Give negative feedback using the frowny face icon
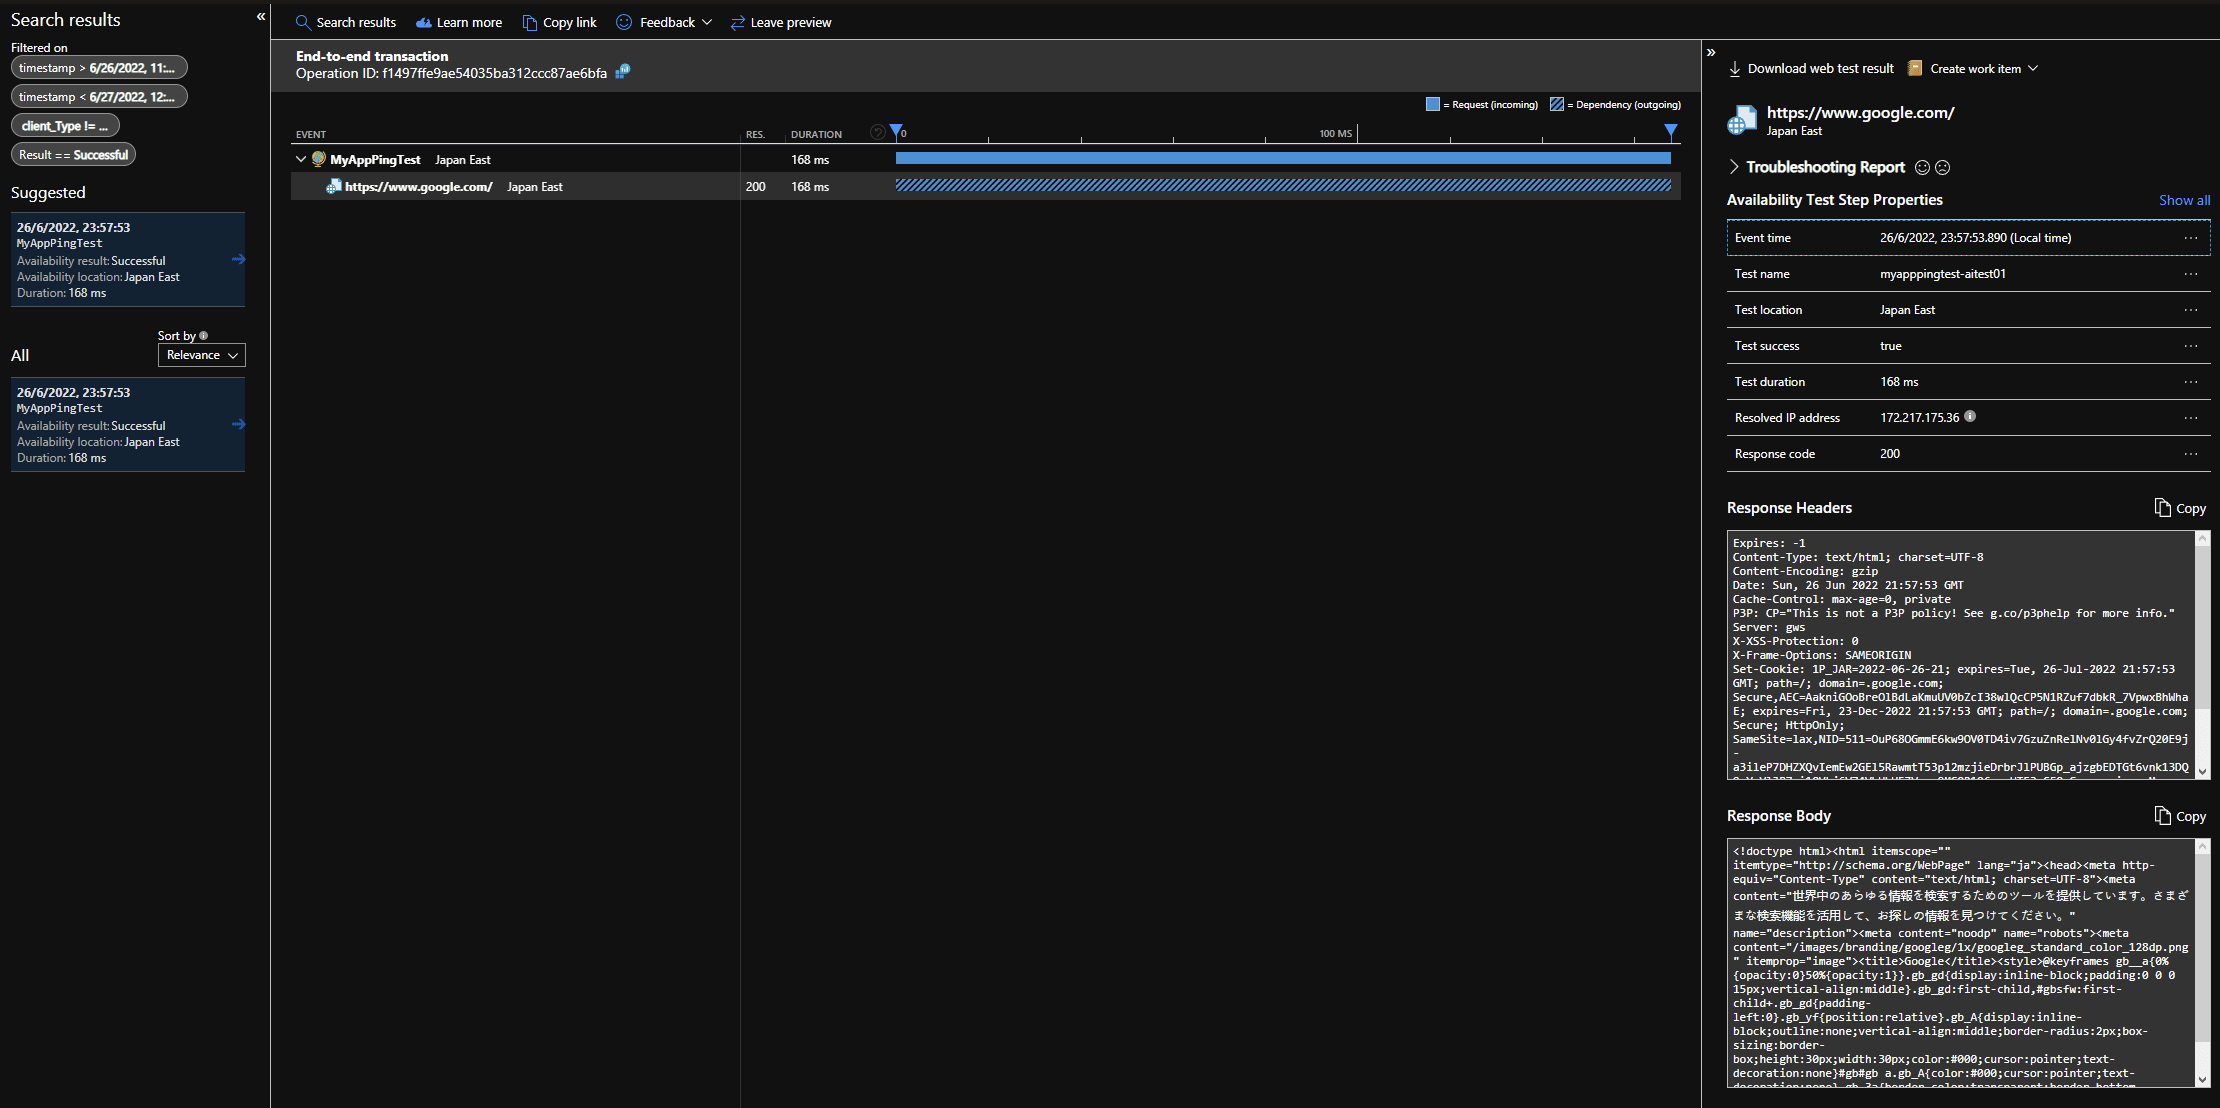Viewport: 2220px width, 1108px height. point(1942,167)
